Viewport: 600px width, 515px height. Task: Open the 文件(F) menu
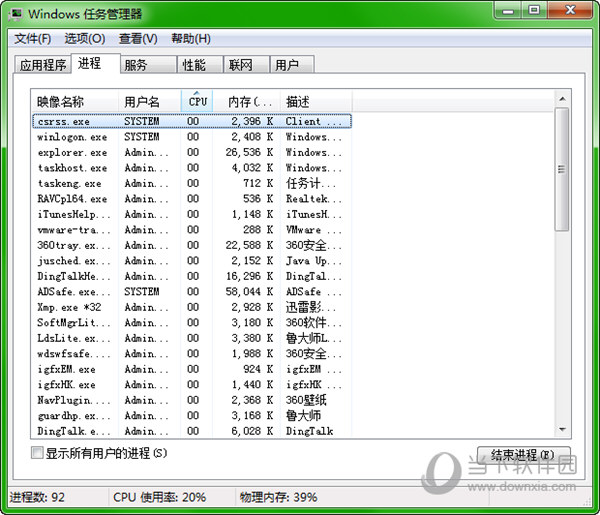click(x=32, y=39)
